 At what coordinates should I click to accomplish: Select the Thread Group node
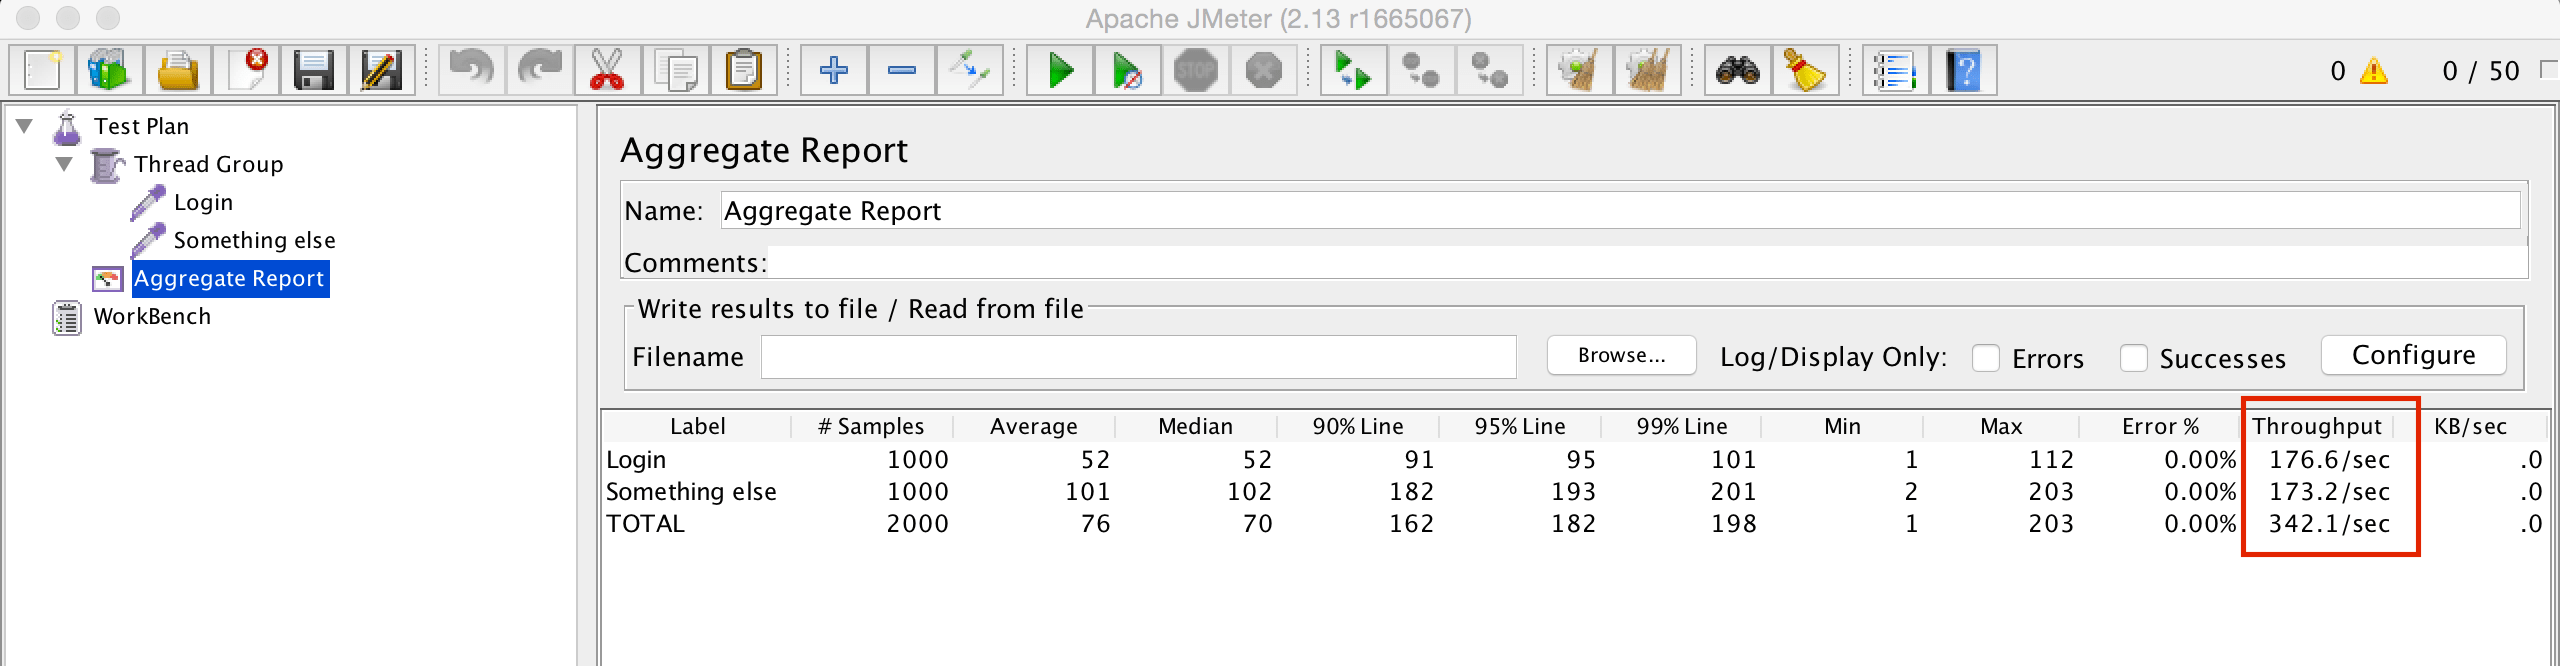208,164
